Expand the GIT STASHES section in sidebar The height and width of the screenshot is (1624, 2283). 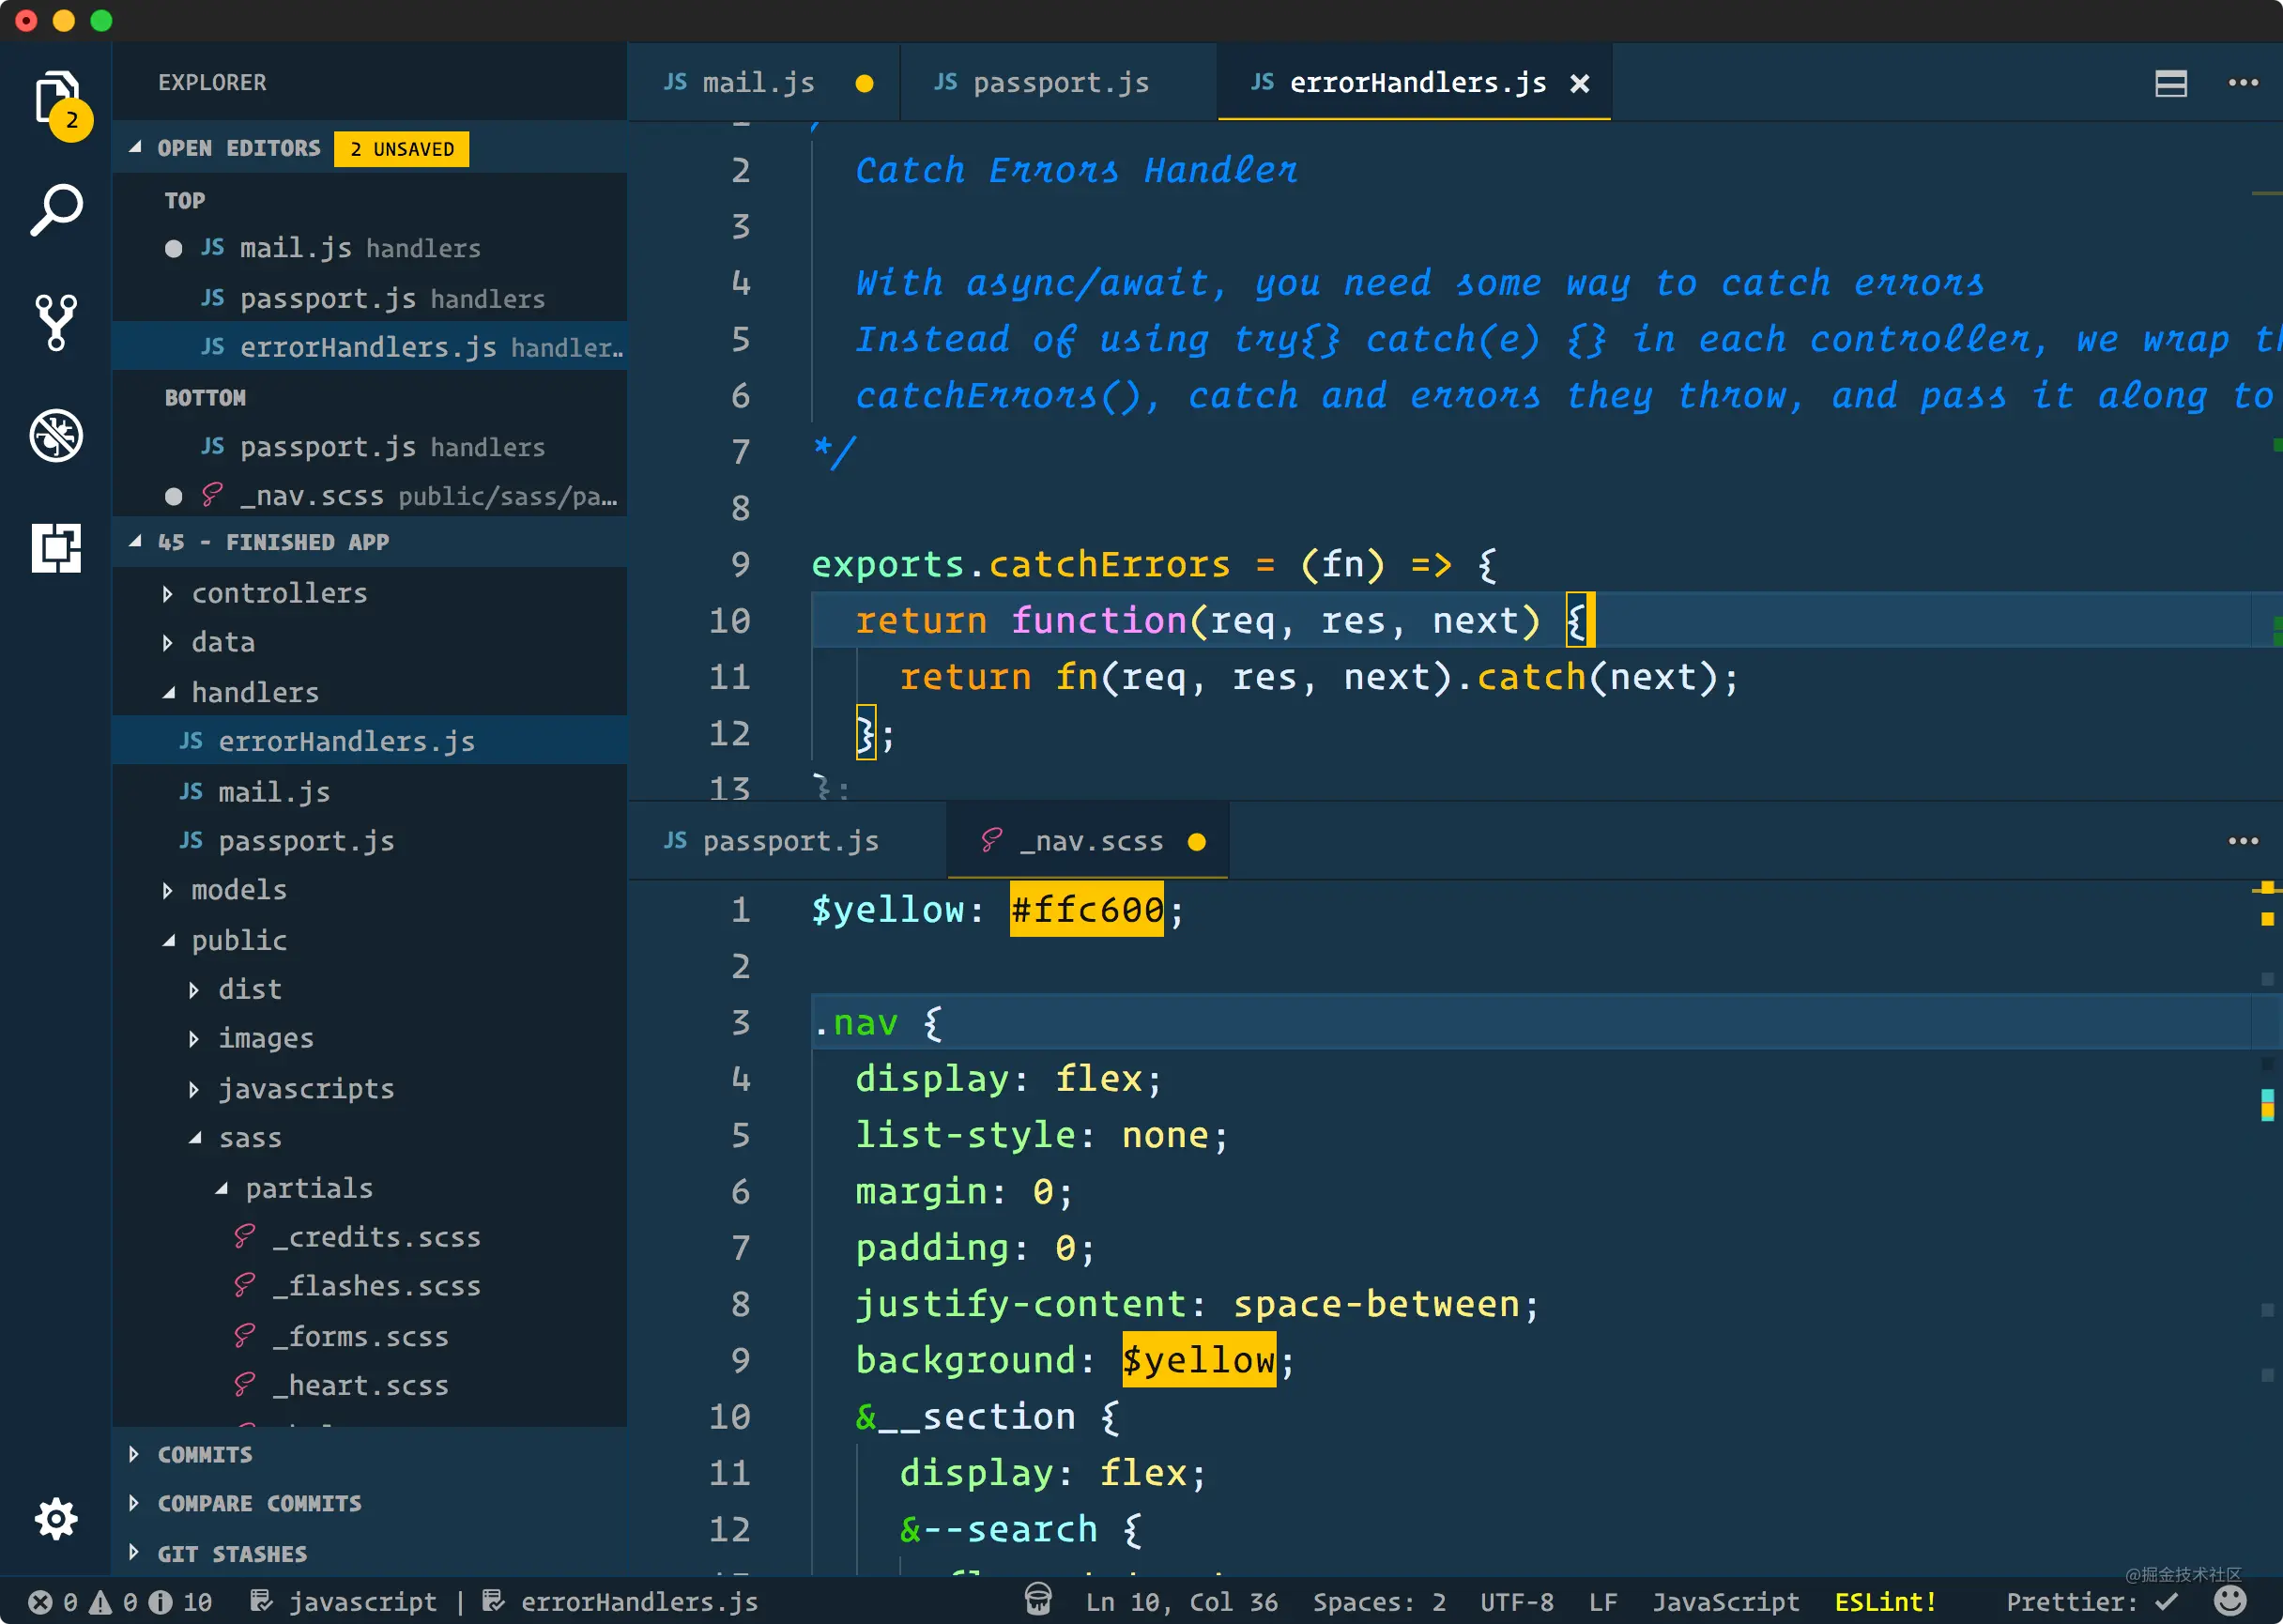tap(141, 1555)
